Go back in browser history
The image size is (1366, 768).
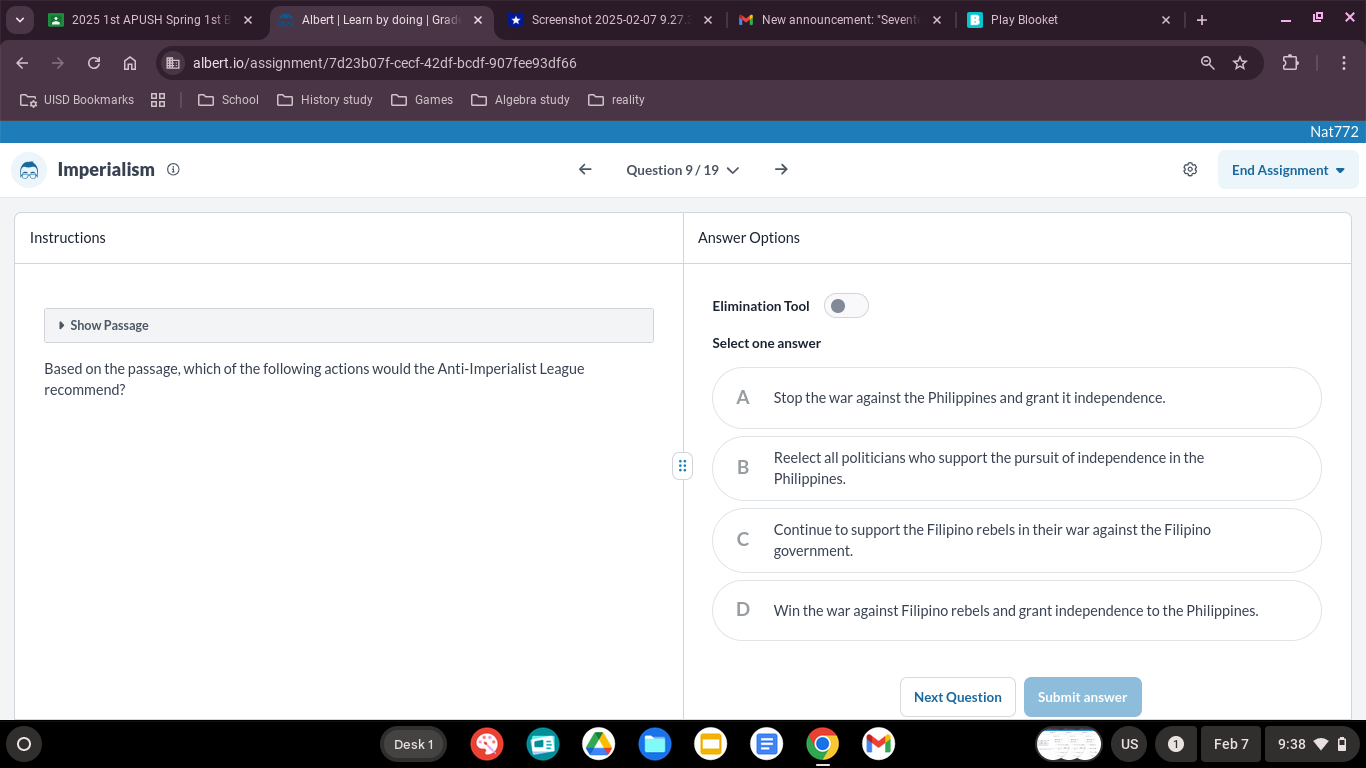[x=22, y=63]
